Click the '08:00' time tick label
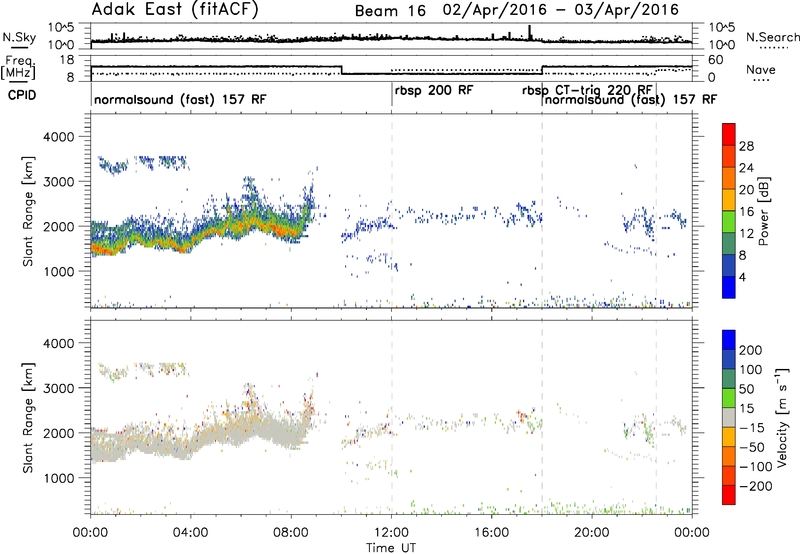This screenshot has width=800, height=554. pos(291,533)
